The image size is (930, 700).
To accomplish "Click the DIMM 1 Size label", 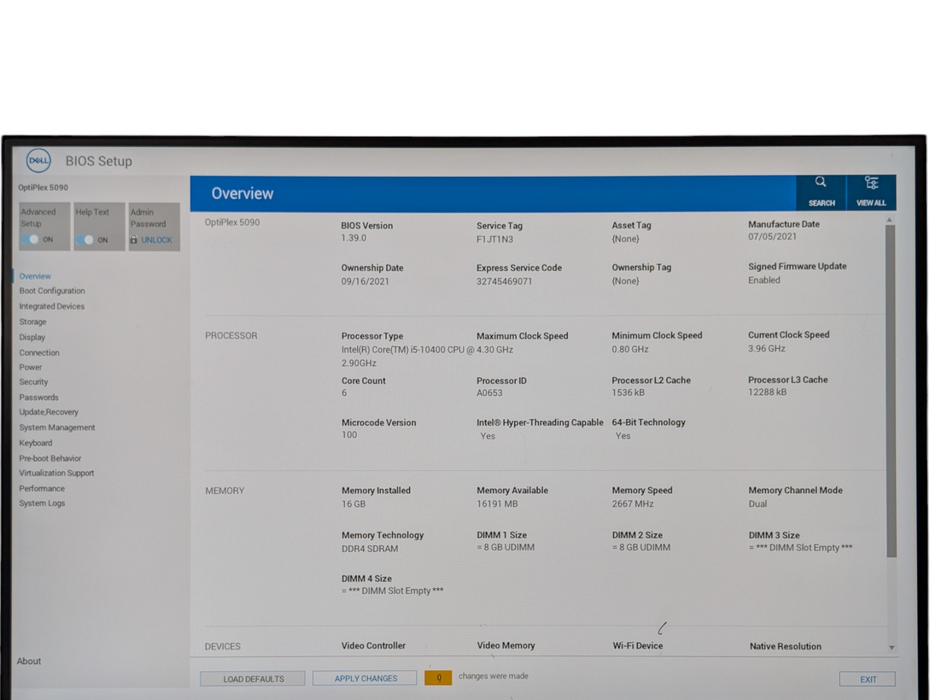I will (502, 534).
